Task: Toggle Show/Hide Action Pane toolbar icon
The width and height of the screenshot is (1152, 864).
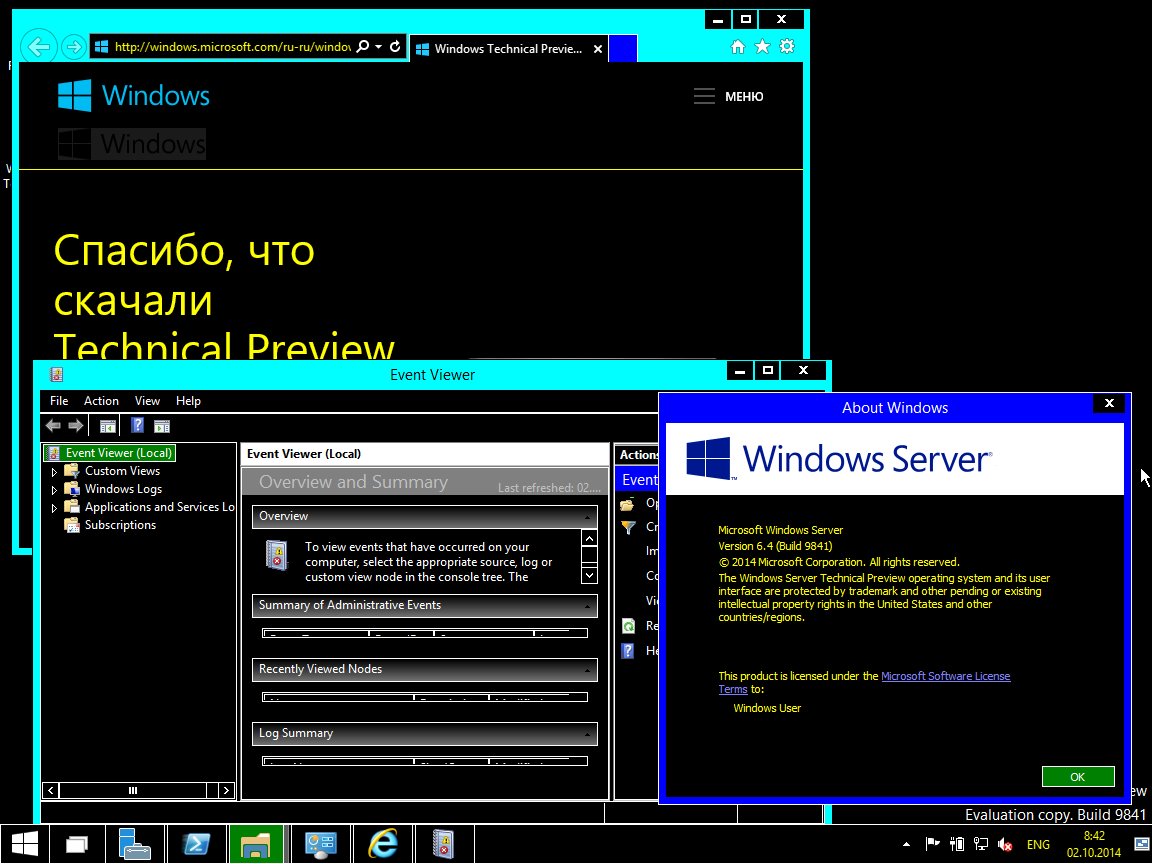Action: pos(162,425)
